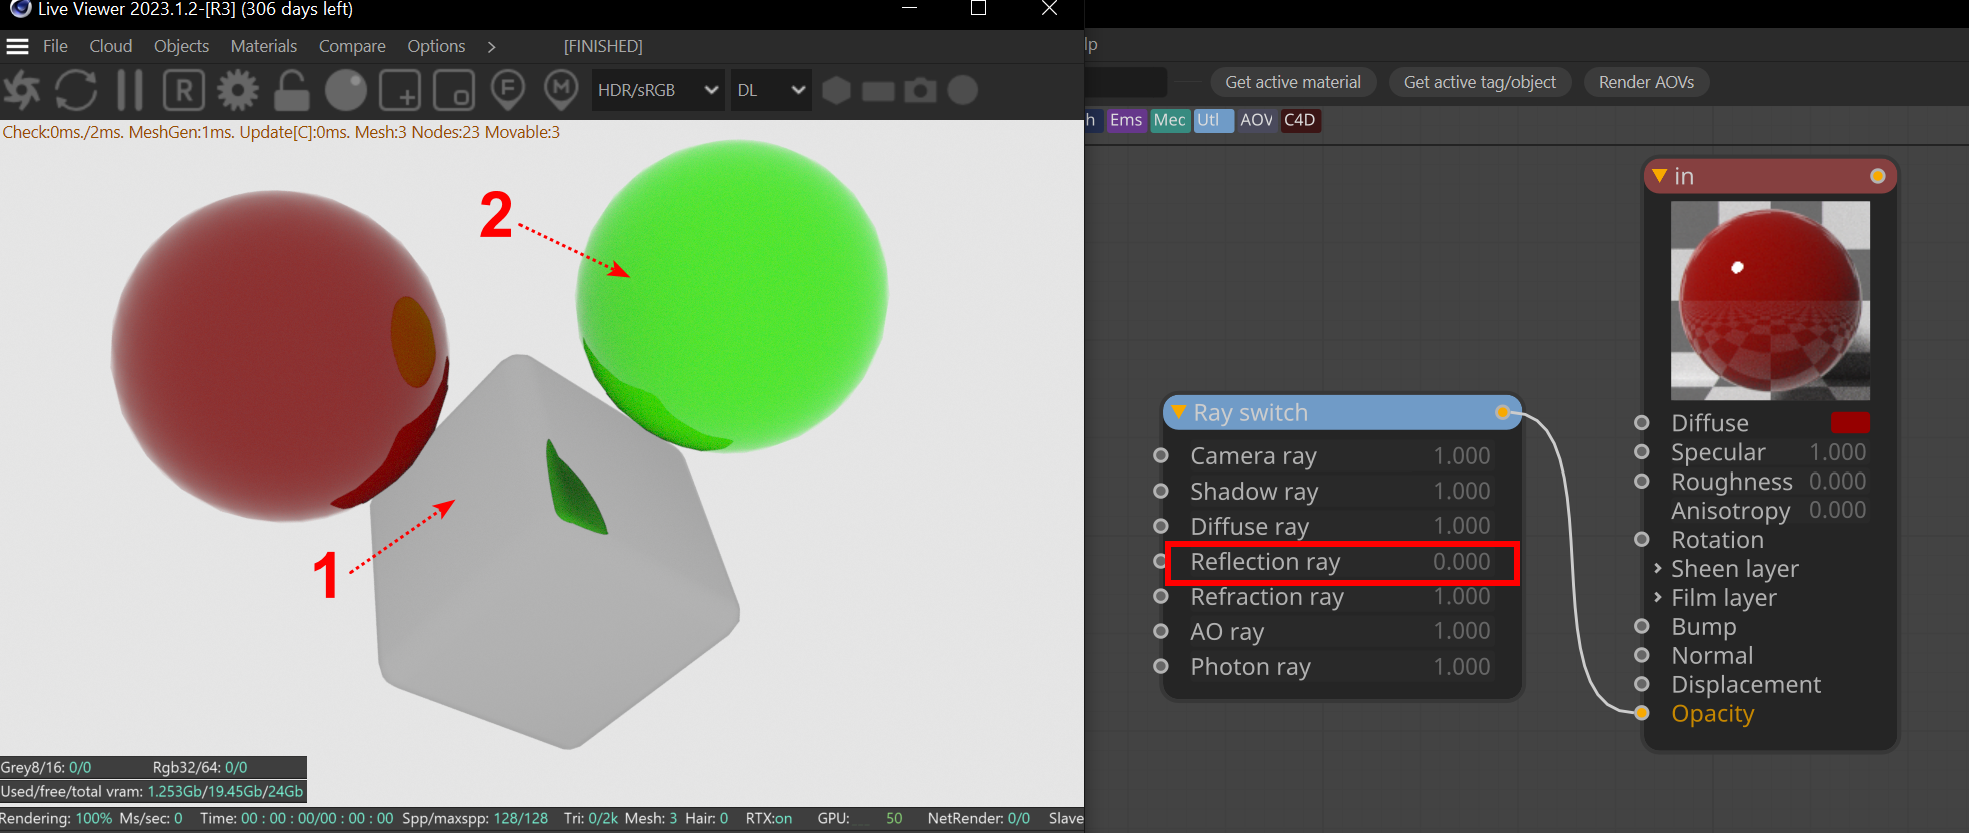Pause the render
The width and height of the screenshot is (1969, 833).
point(130,90)
